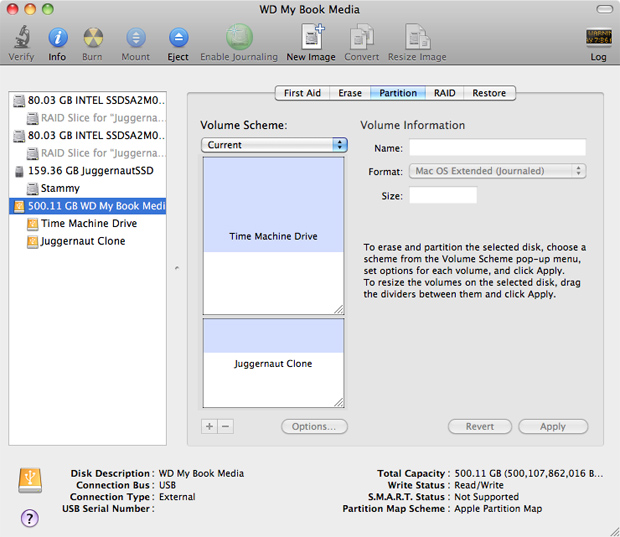Click the 'Apple Partition Map' value

[498, 509]
